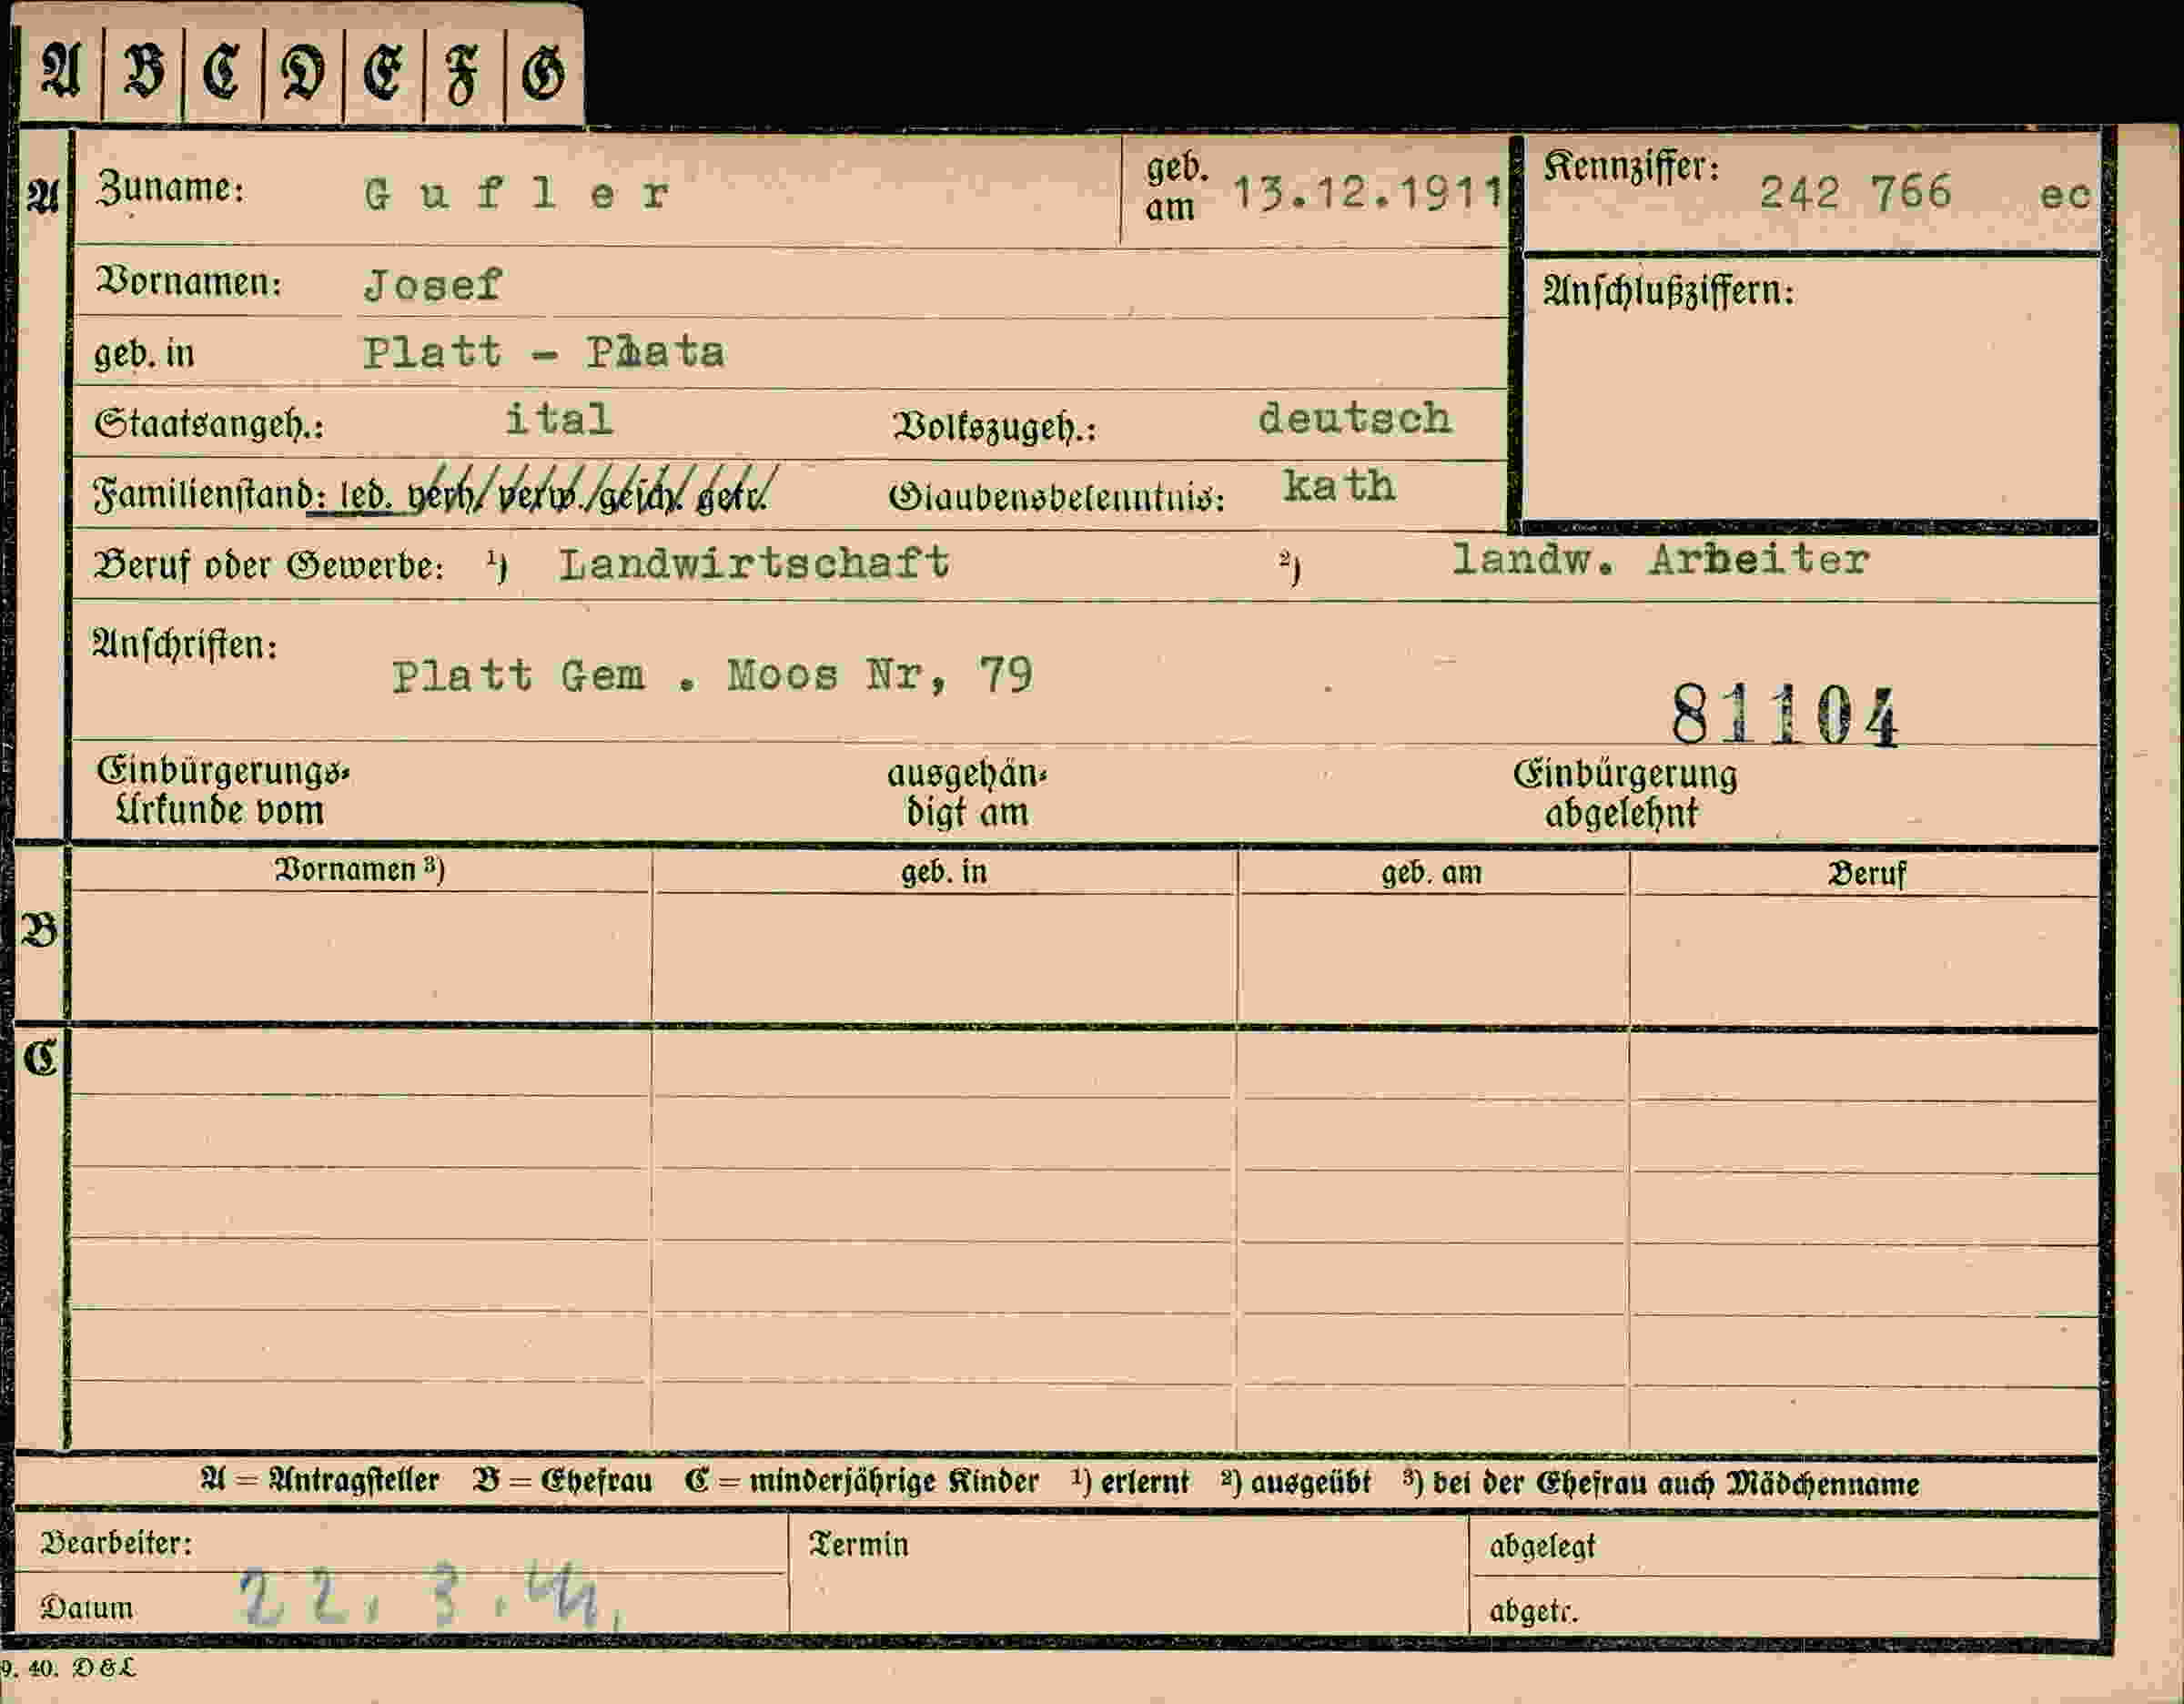Click the 'Anschlußziffern:' label
The image size is (2184, 1704).
1668,291
